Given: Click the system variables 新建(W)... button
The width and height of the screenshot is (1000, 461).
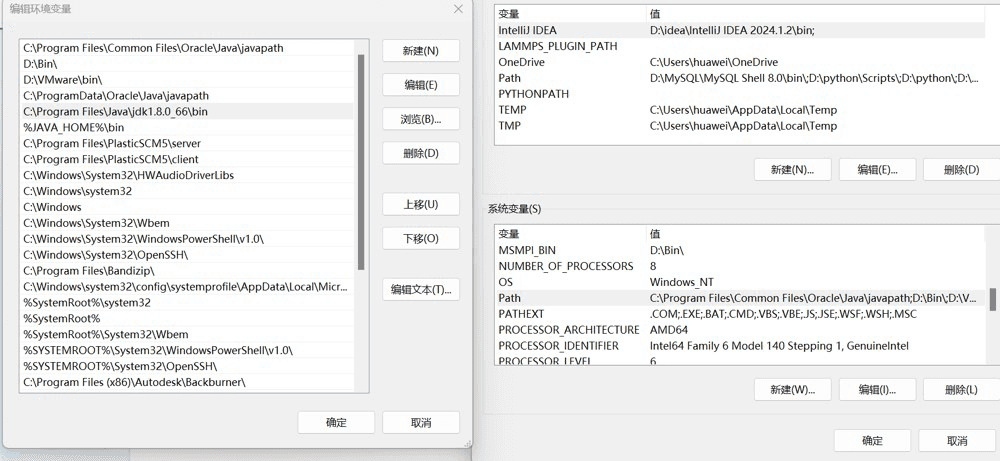Looking at the screenshot, I should 793,390.
